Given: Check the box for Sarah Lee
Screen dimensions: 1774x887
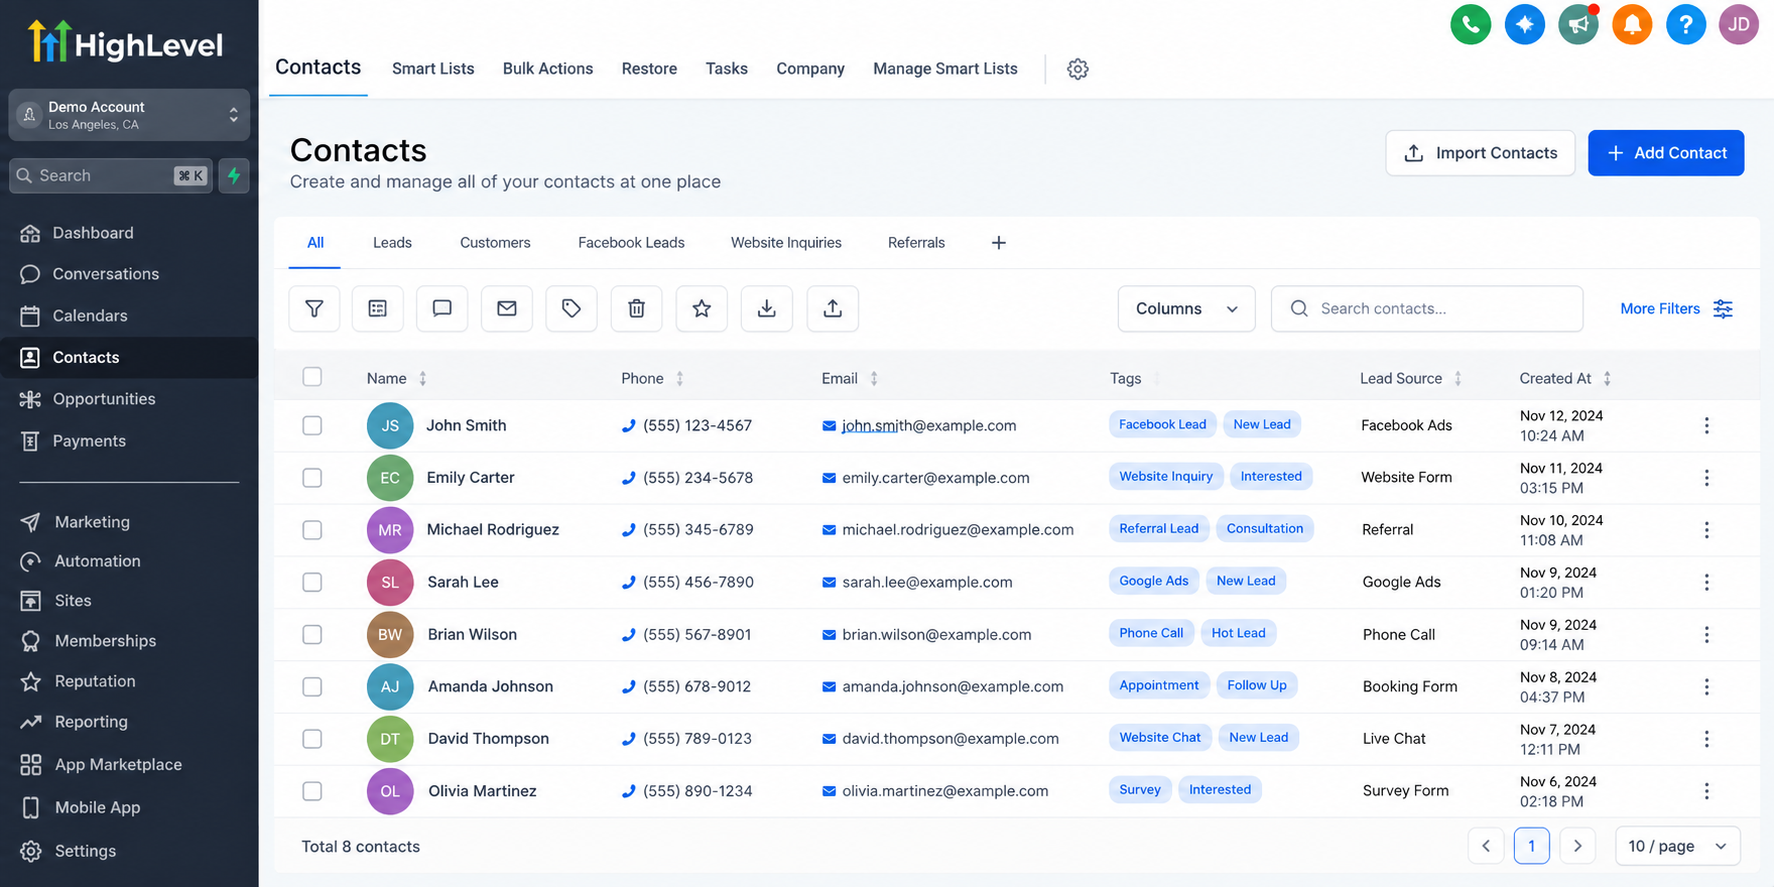Looking at the screenshot, I should coord(312,582).
